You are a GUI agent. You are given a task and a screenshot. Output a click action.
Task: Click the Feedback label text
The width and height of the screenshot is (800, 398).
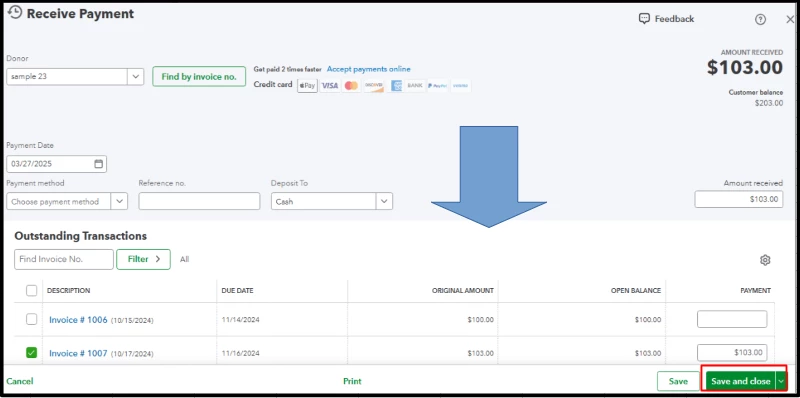coord(674,19)
